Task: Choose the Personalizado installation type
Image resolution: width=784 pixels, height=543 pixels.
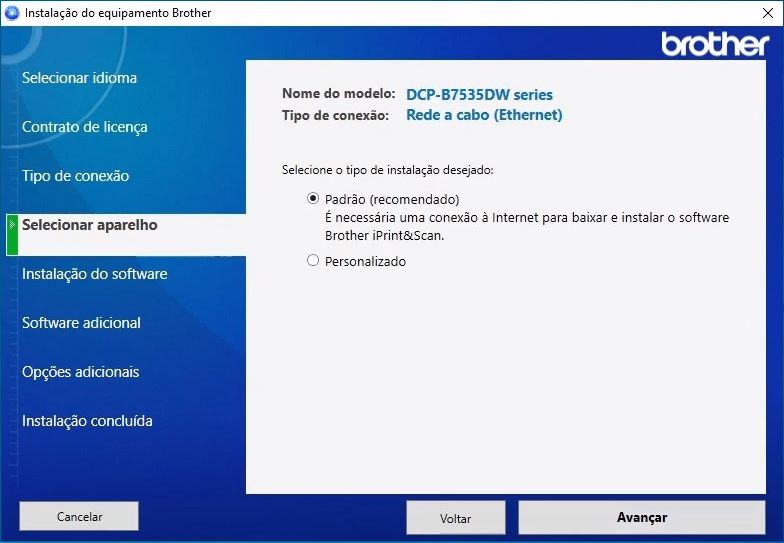Action: [x=313, y=260]
